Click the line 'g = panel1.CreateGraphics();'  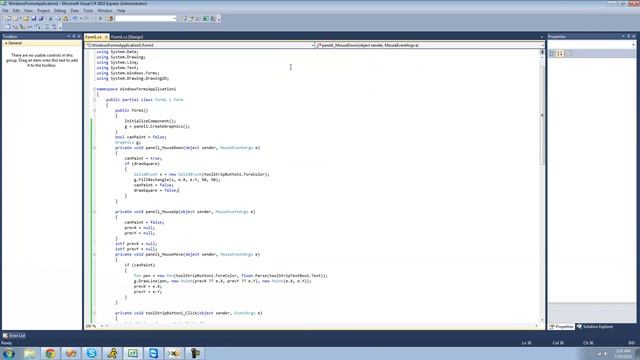157,127
